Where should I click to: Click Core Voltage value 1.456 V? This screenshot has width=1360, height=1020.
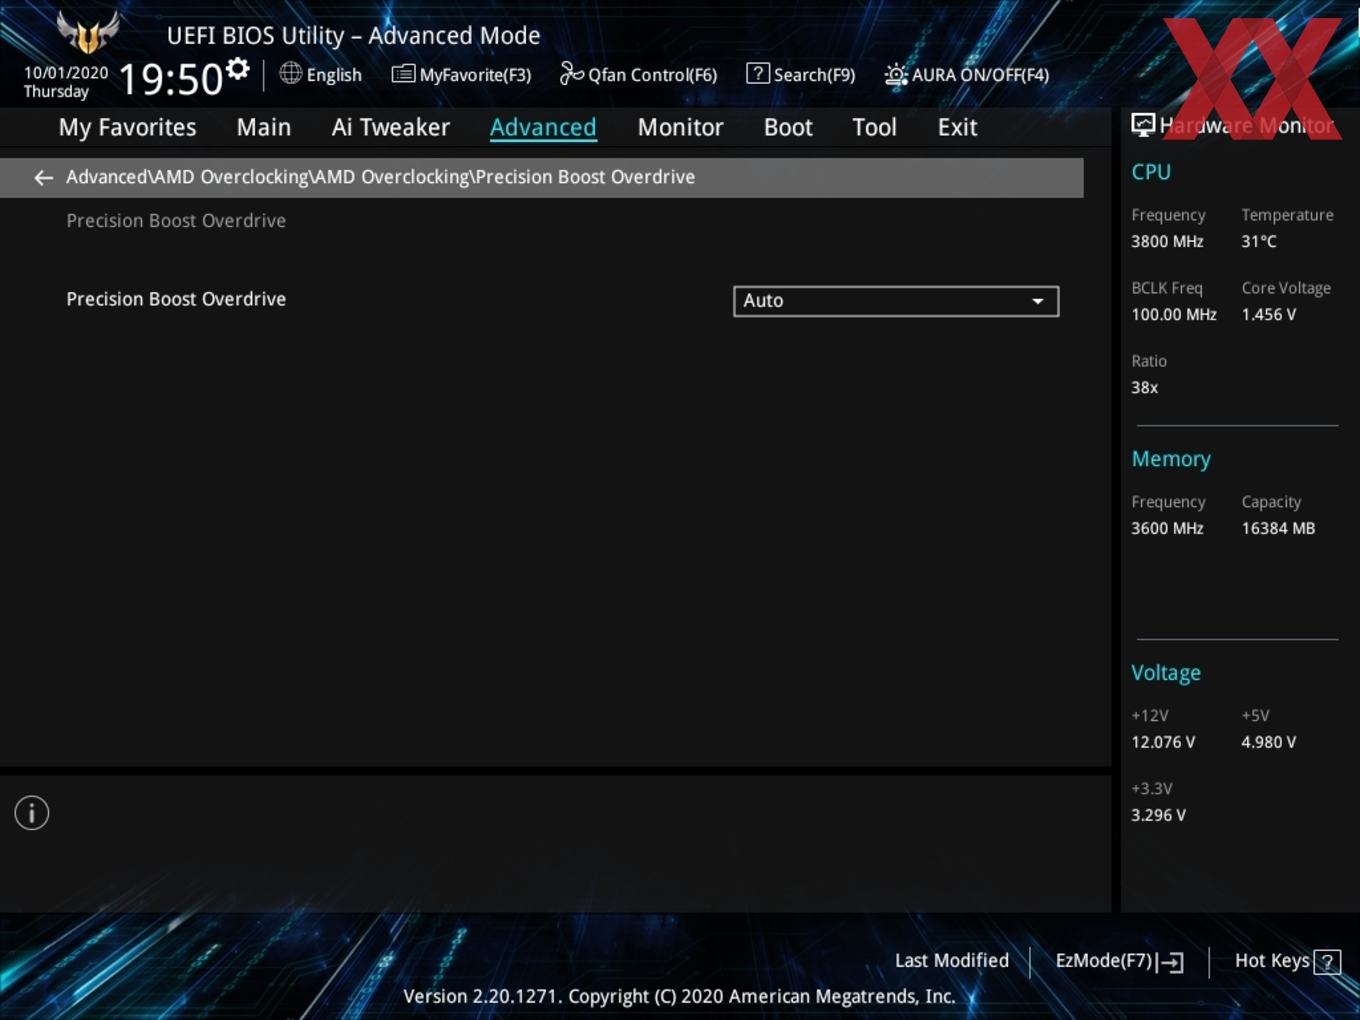[1269, 314]
